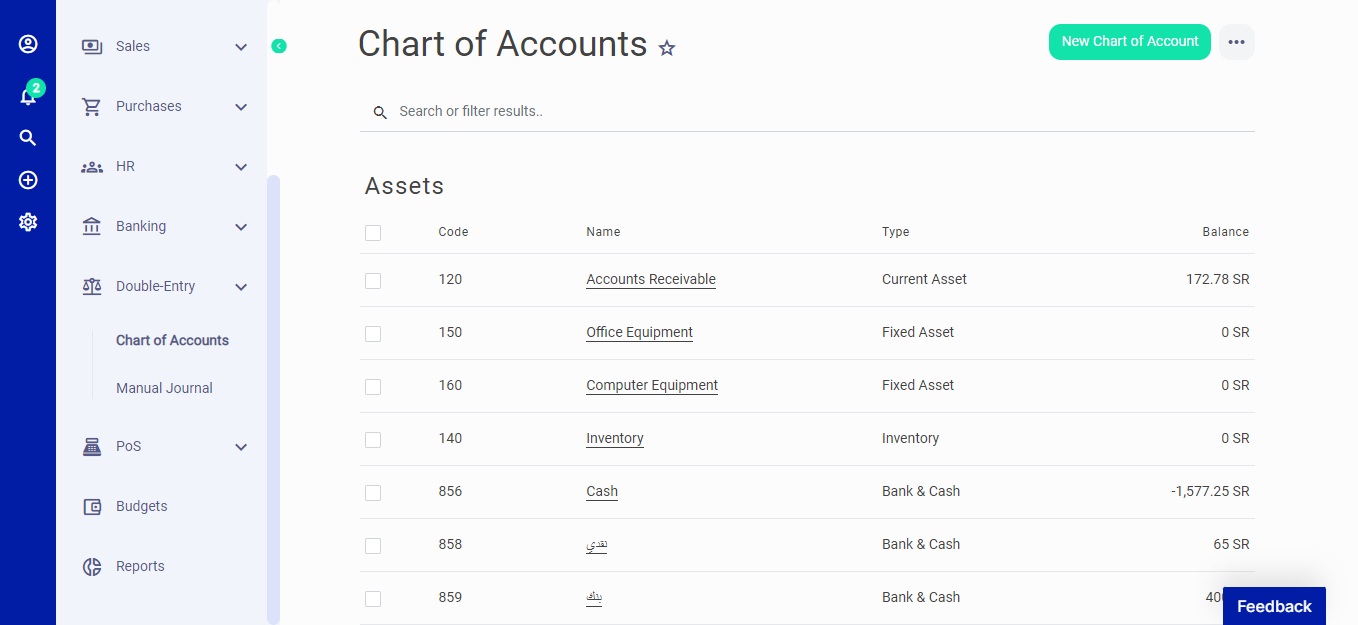Select the PoS register icon
Image resolution: width=1358 pixels, height=625 pixels.
pos(92,446)
